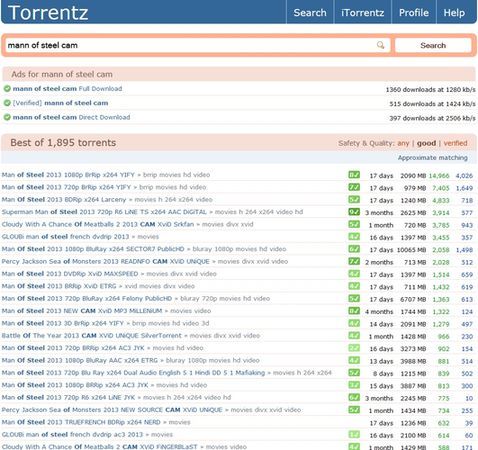The height and width of the screenshot is (450, 478).
Task: Click '1360 downloads at 1280 kb/s' text
Action: pyautogui.click(x=430, y=89)
